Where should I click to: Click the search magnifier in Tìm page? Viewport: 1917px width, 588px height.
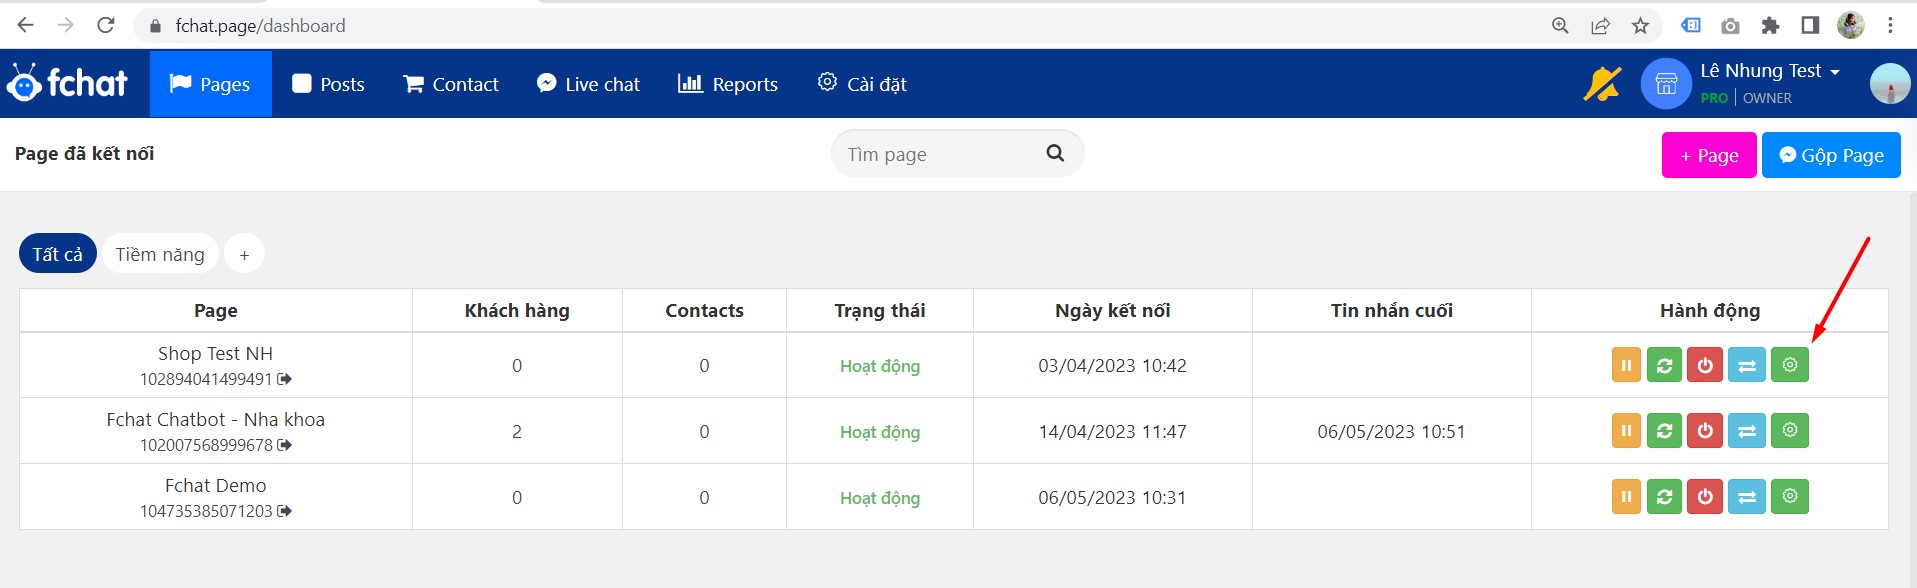1055,153
